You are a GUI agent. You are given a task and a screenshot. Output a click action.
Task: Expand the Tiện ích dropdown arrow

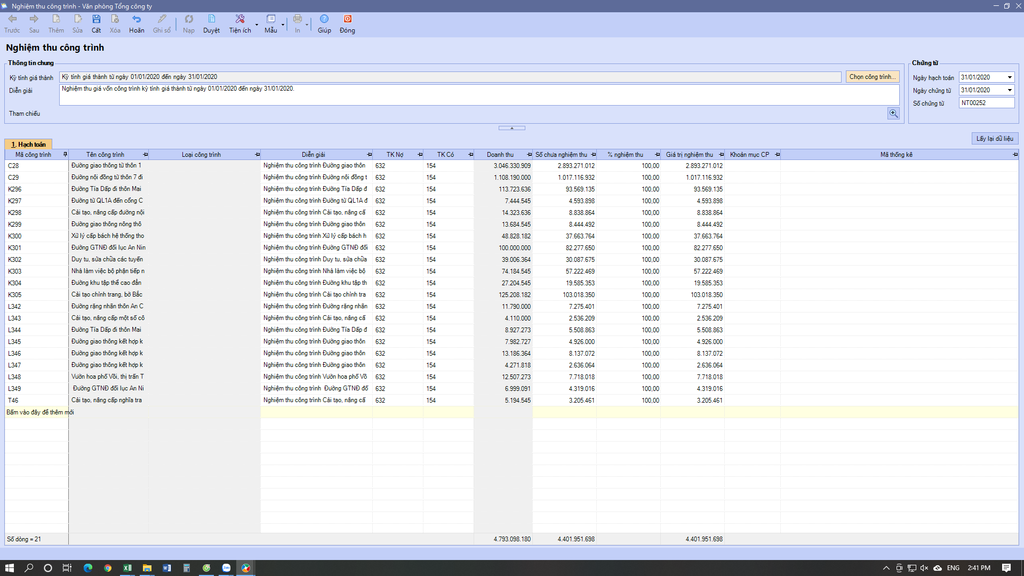tap(257, 25)
